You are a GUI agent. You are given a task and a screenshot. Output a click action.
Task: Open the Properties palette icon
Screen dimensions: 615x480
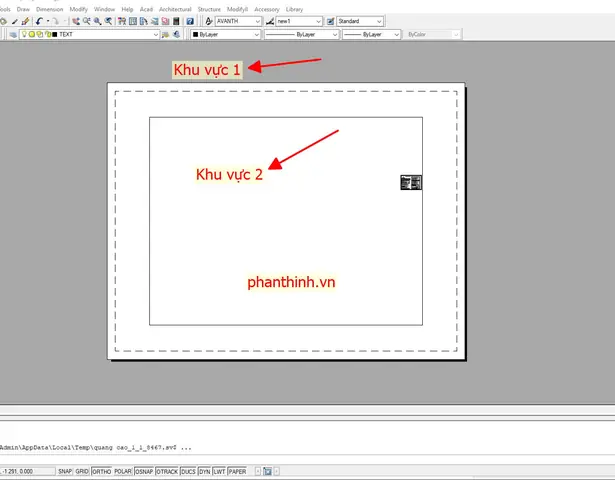(122, 21)
